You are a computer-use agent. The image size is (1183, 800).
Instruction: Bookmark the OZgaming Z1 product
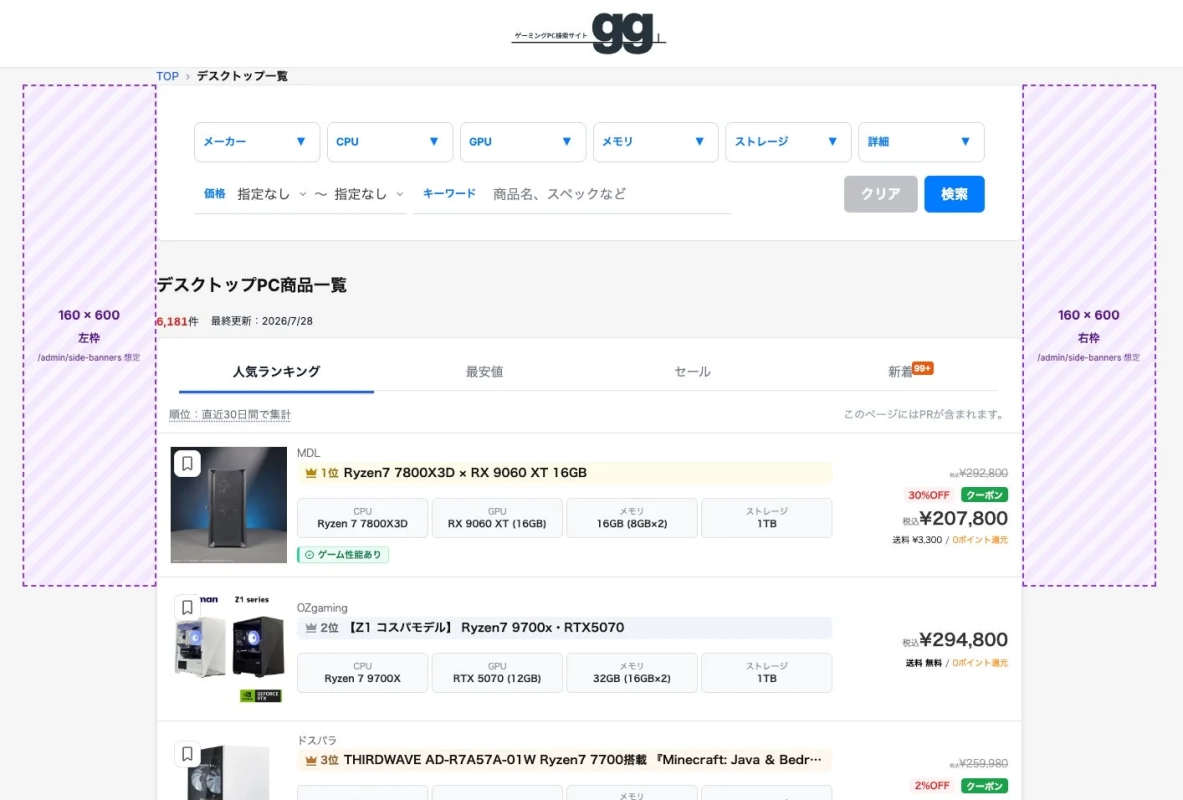tap(187, 607)
